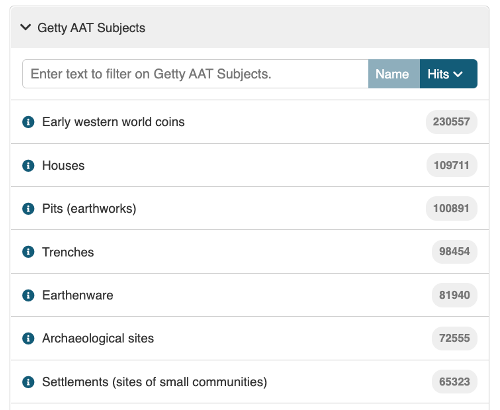Show info for Archaeological sites
Screen dimensions: 500x410
28,339
